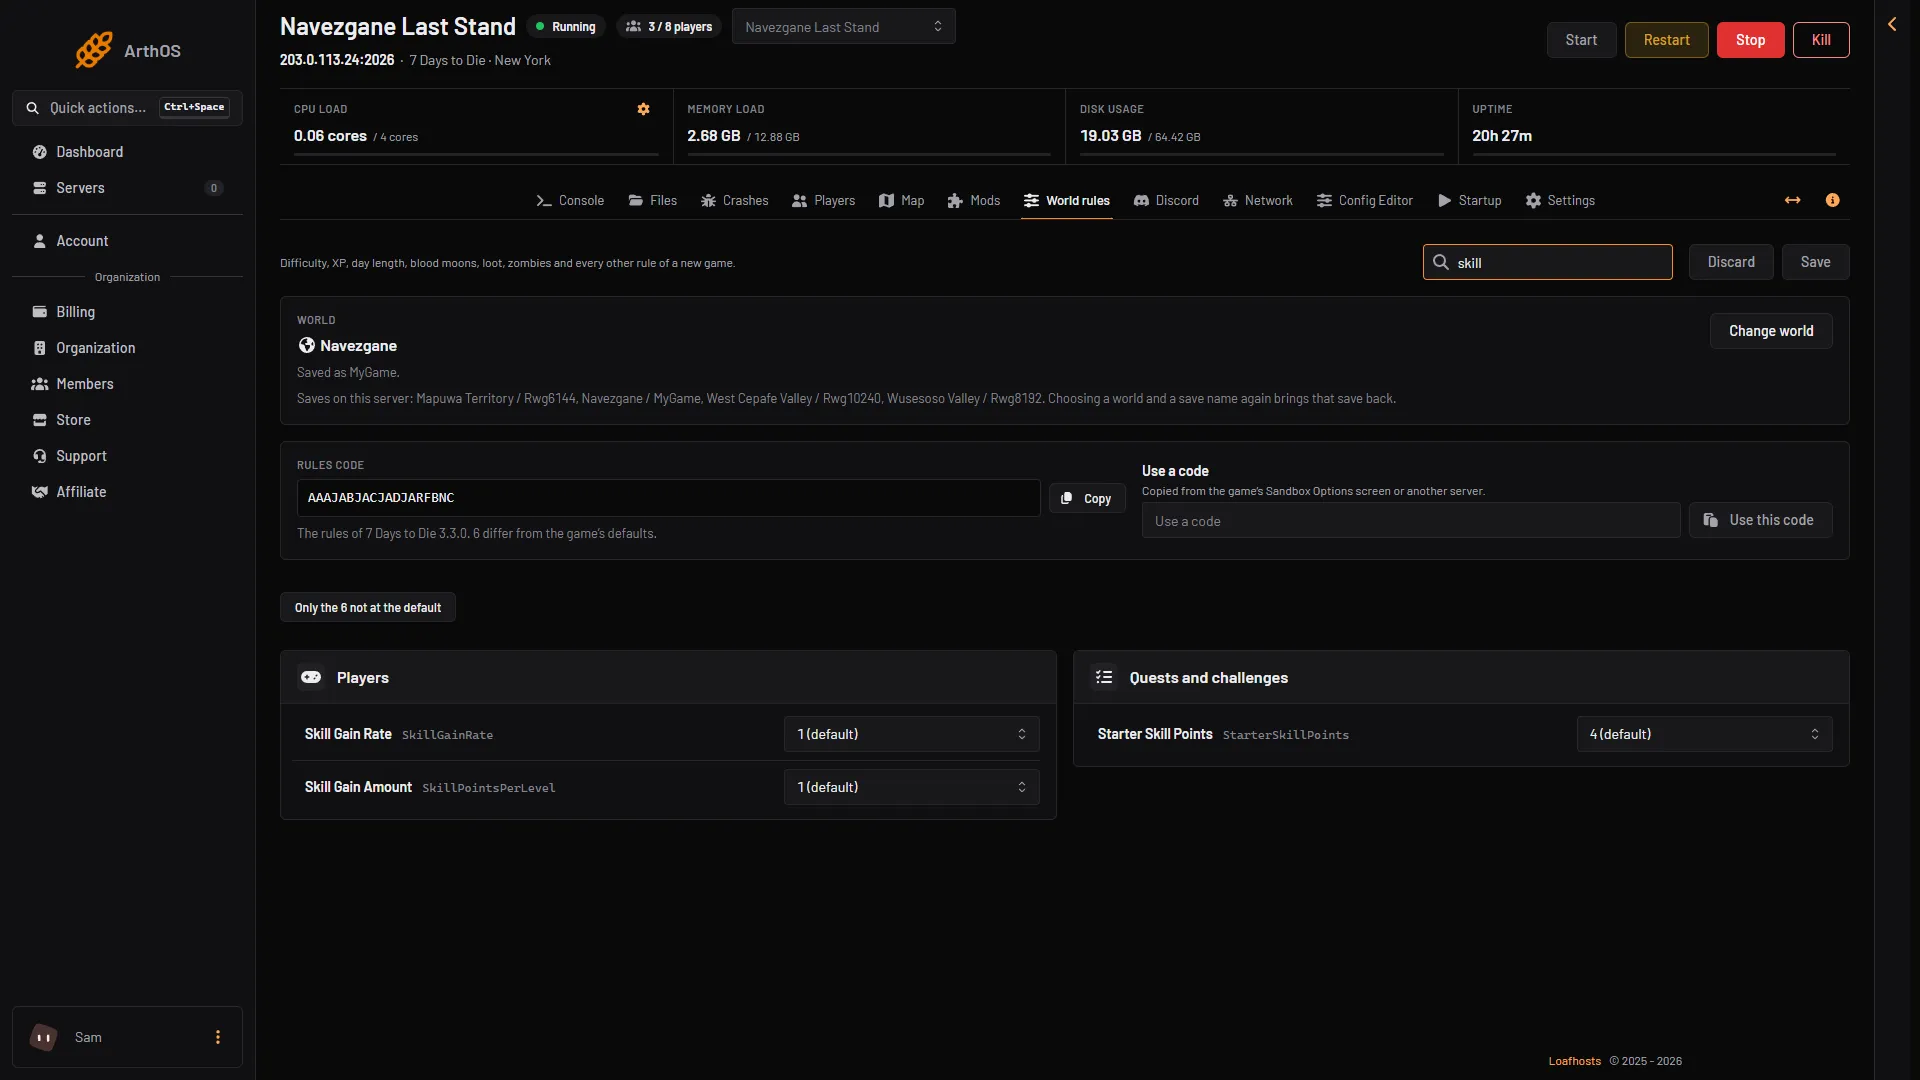Click the CPU load settings gear icon
Image resolution: width=1920 pixels, height=1080 pixels.
pos(643,109)
